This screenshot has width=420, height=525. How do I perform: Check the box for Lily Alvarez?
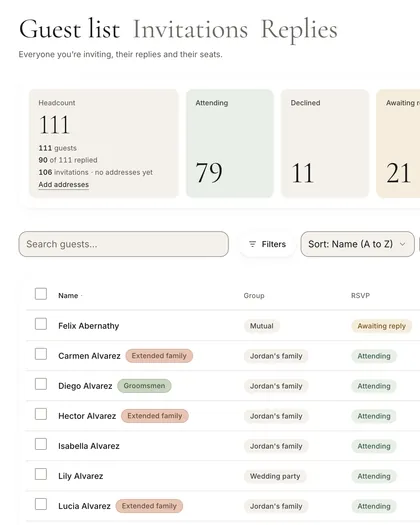click(x=41, y=474)
